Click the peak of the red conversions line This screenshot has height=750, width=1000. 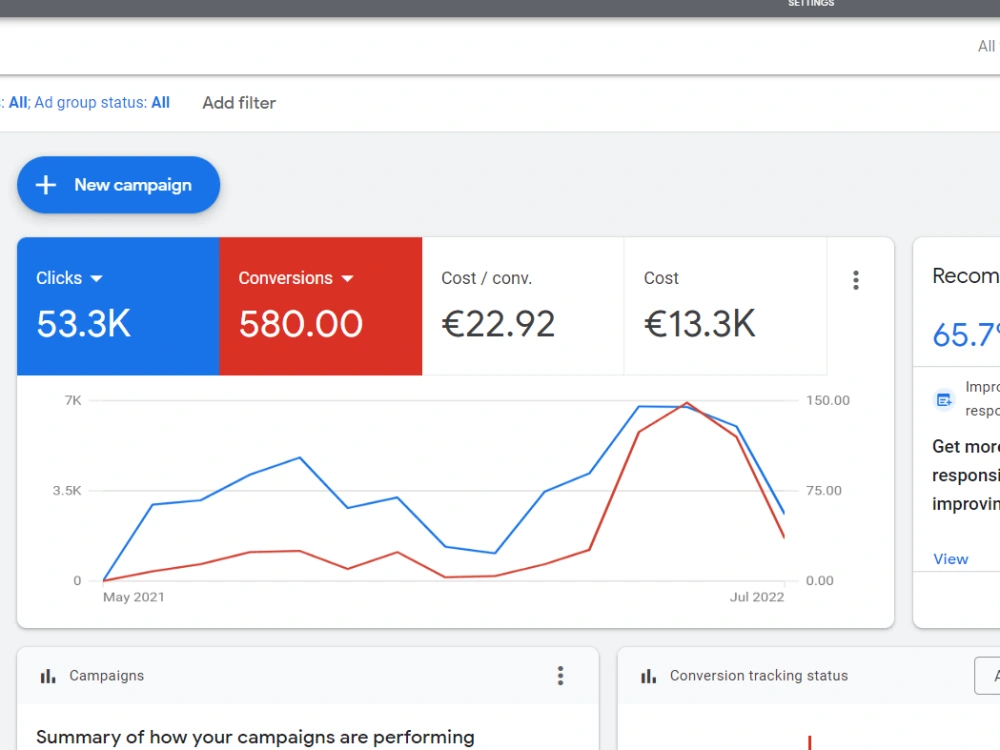point(687,403)
